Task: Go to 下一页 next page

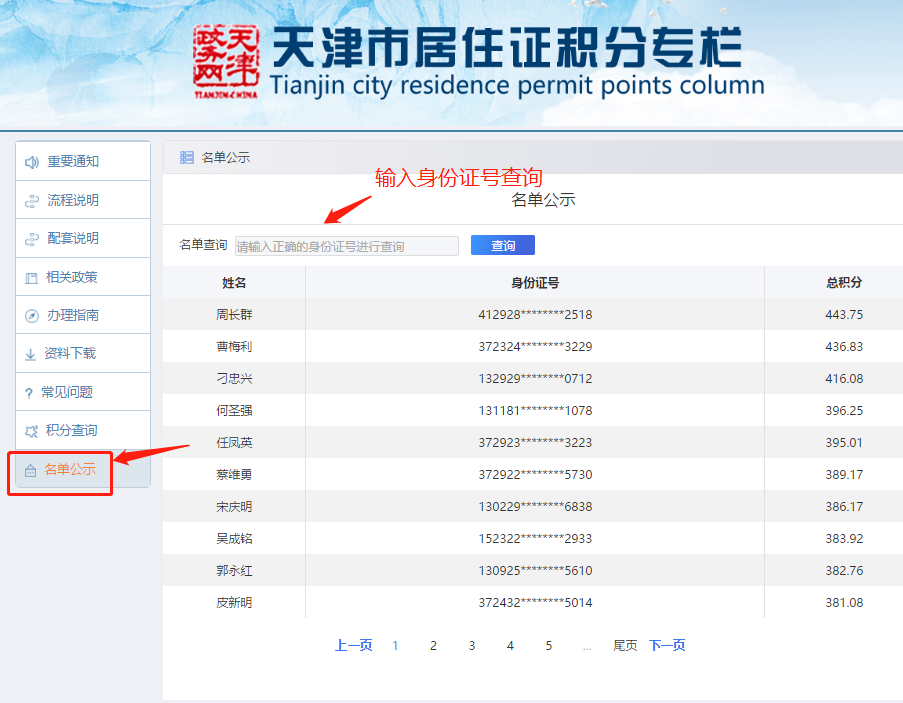Action: [x=667, y=646]
